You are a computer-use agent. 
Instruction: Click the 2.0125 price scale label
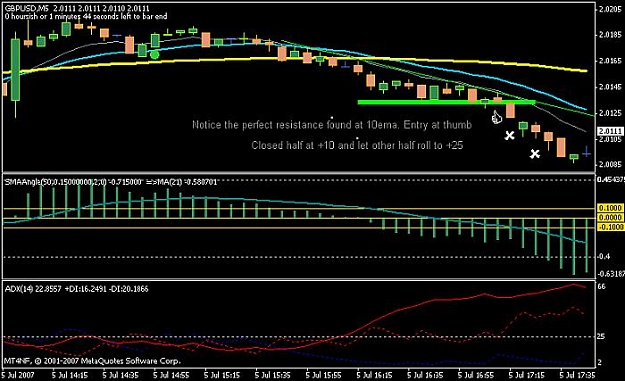pos(610,113)
